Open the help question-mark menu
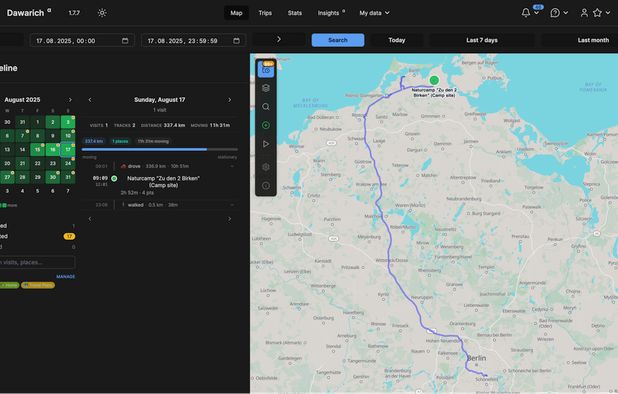This screenshot has width=618, height=394. (555, 13)
